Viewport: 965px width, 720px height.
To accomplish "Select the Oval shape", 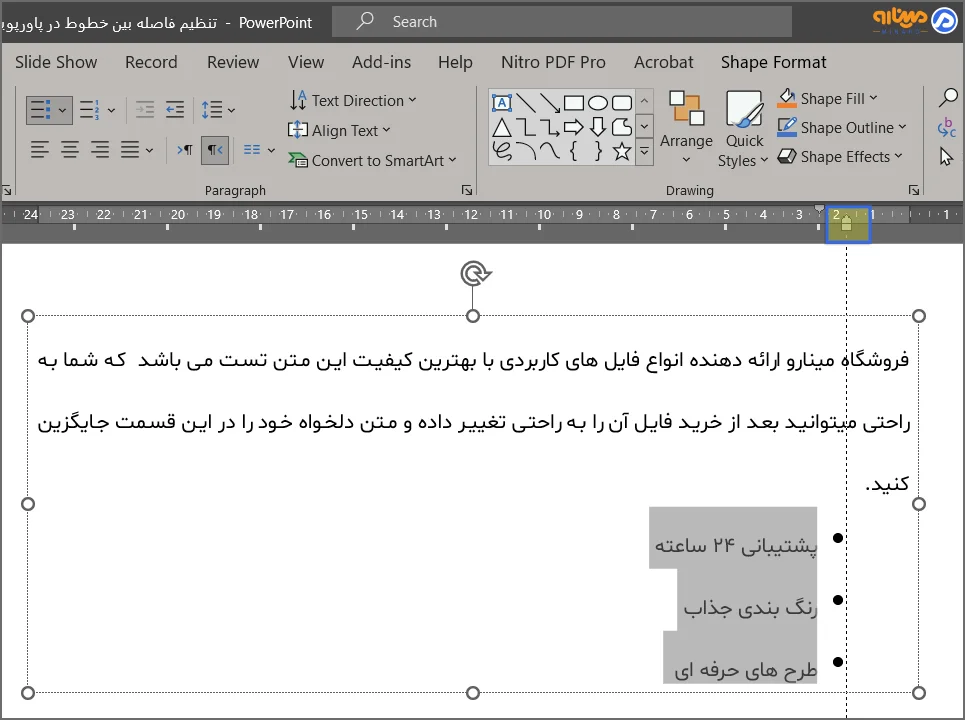I will 598,103.
